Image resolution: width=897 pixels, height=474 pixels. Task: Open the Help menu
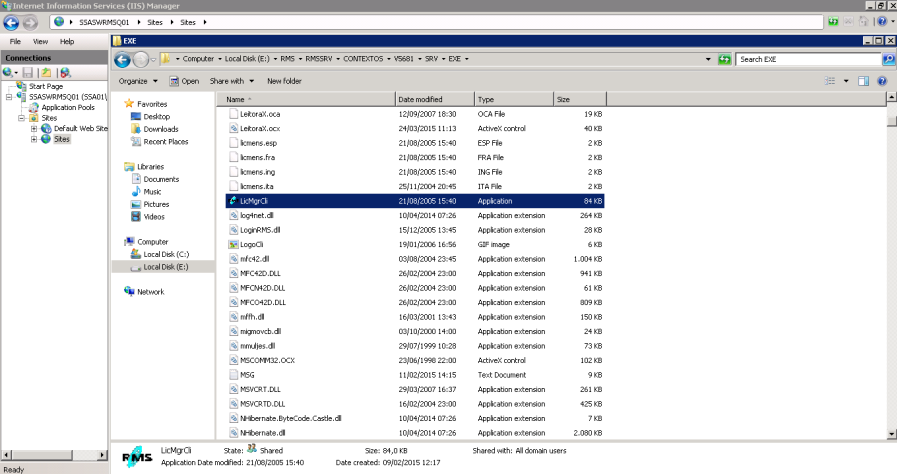click(67, 41)
